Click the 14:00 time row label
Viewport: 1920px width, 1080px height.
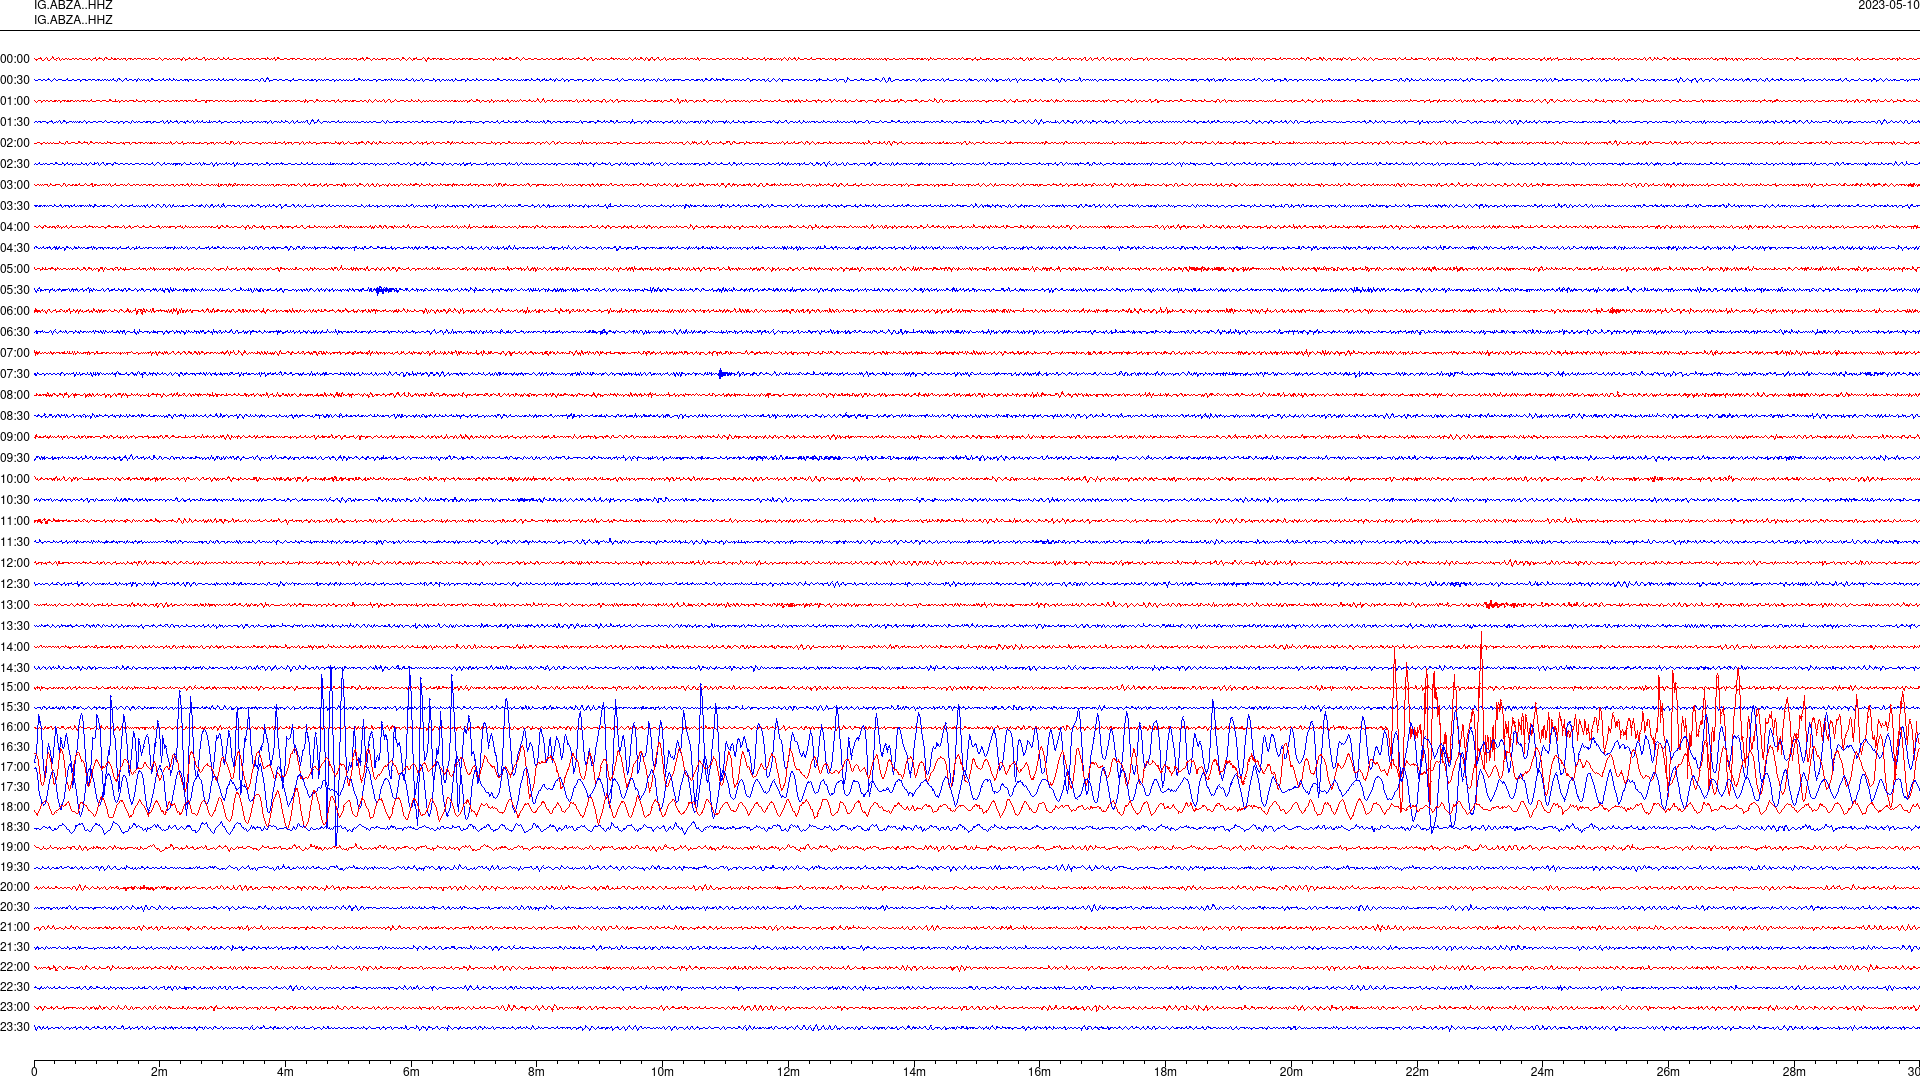pos(15,647)
